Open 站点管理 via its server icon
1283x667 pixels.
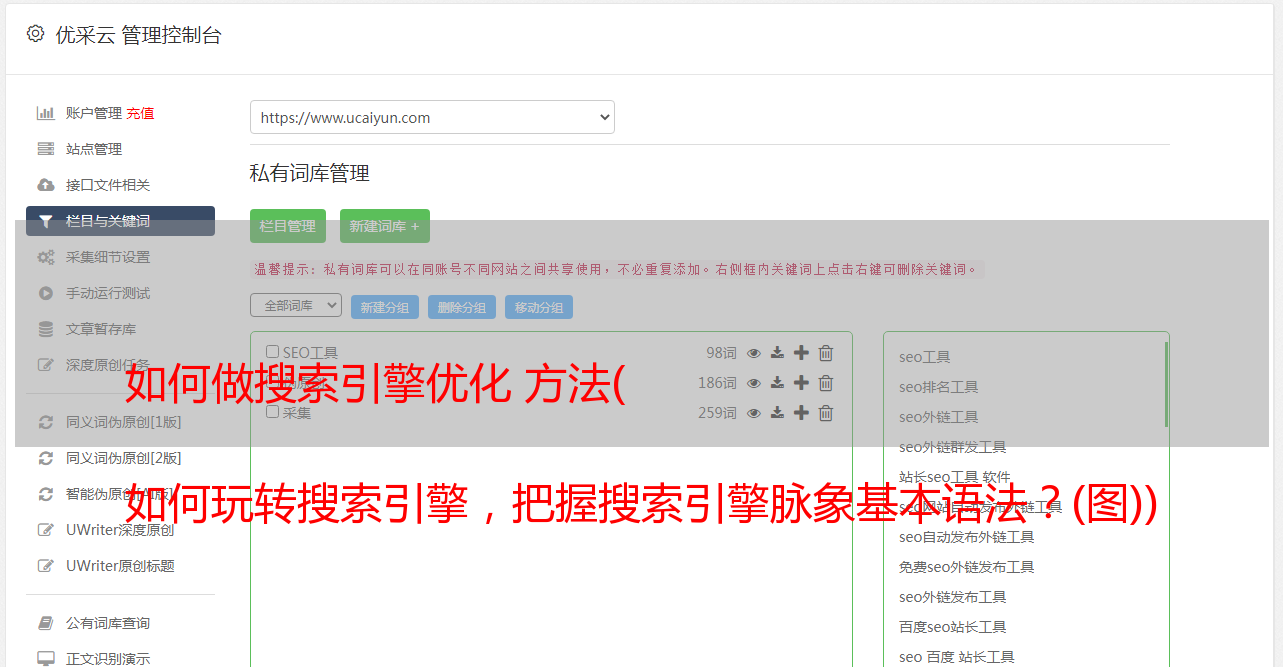coord(46,149)
